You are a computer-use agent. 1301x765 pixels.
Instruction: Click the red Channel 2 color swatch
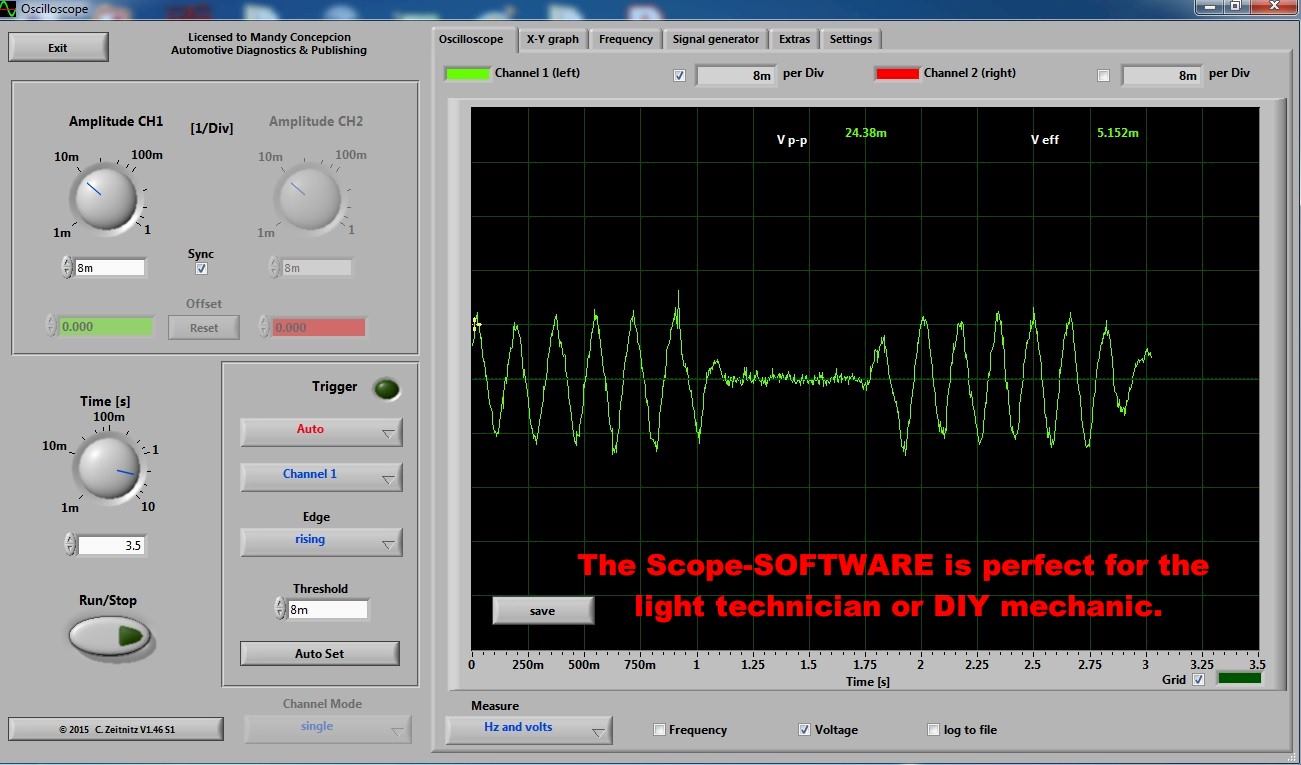pyautogui.click(x=897, y=73)
